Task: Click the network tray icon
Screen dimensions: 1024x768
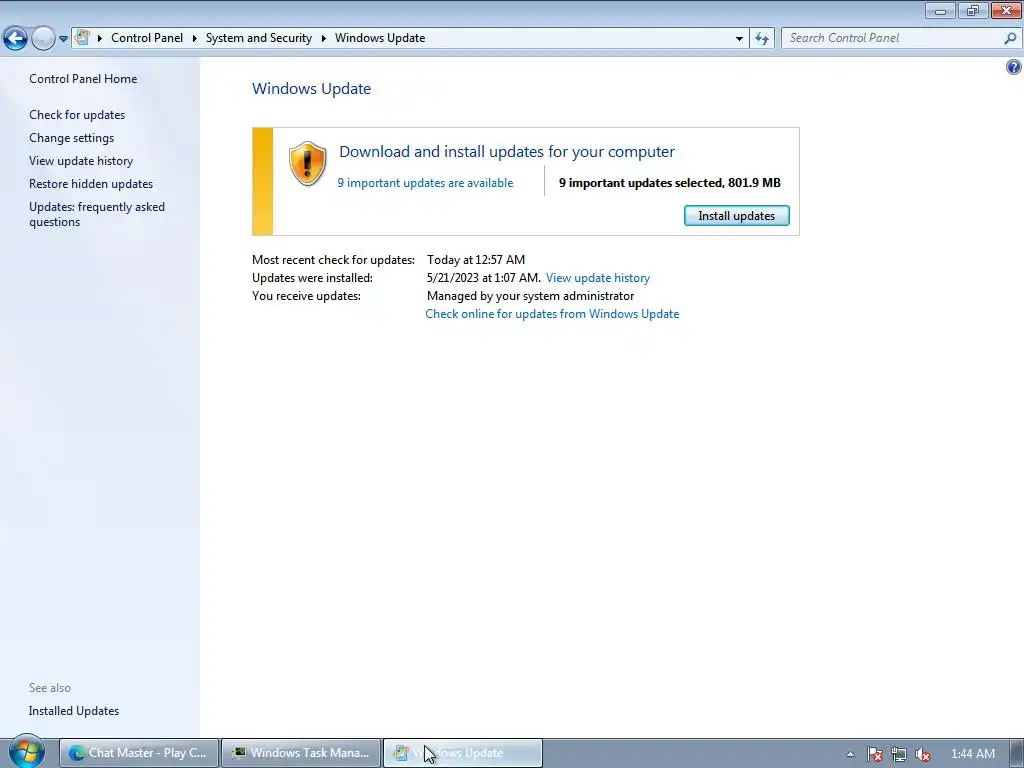Action: tap(899, 754)
